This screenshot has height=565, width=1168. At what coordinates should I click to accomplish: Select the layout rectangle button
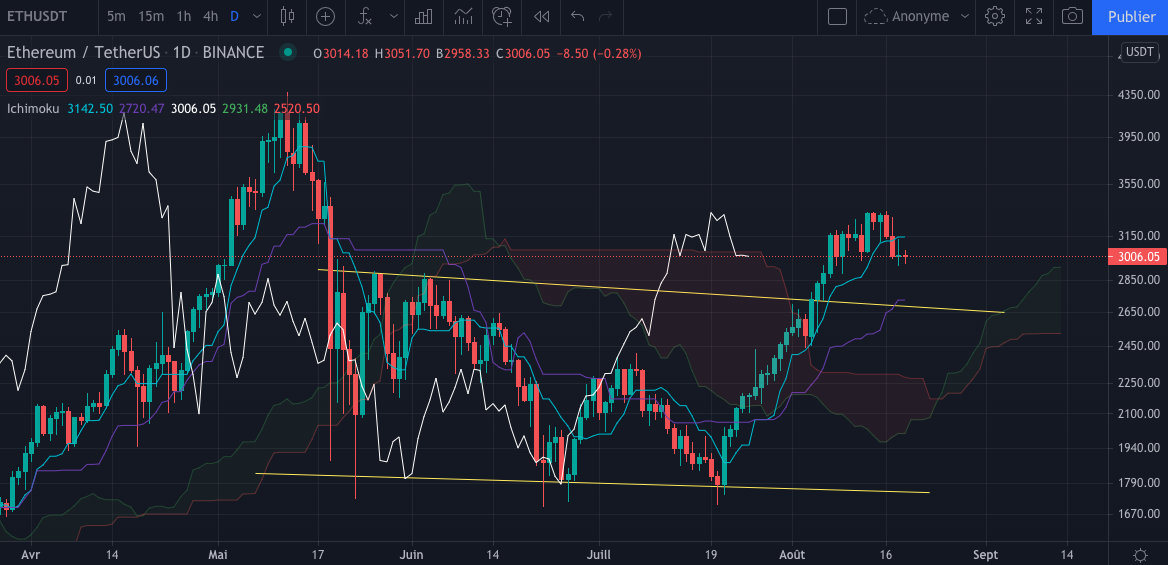pyautogui.click(x=838, y=16)
